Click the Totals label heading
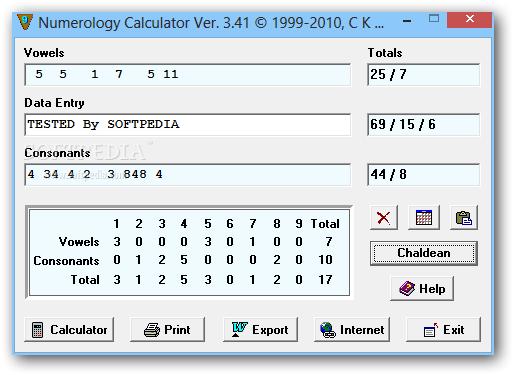The height and width of the screenshot is (375, 514). [x=385, y=53]
